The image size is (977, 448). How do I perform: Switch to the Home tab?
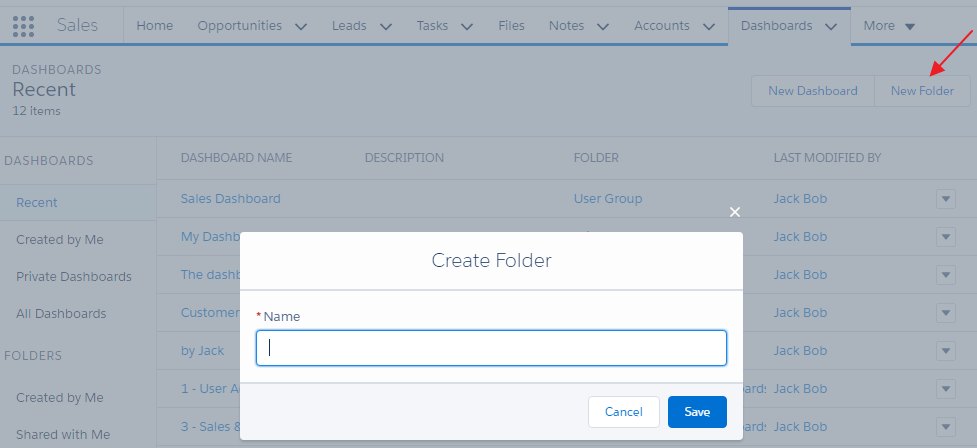pos(154,26)
